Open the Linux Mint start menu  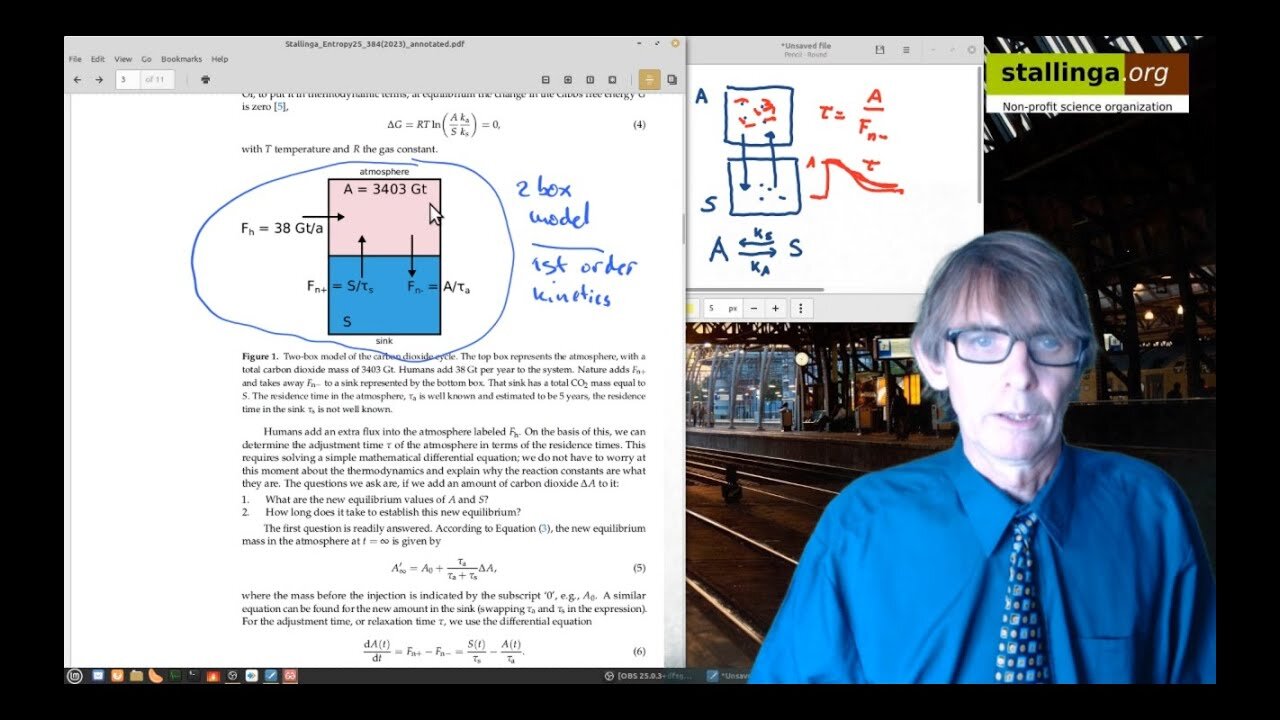click(74, 676)
